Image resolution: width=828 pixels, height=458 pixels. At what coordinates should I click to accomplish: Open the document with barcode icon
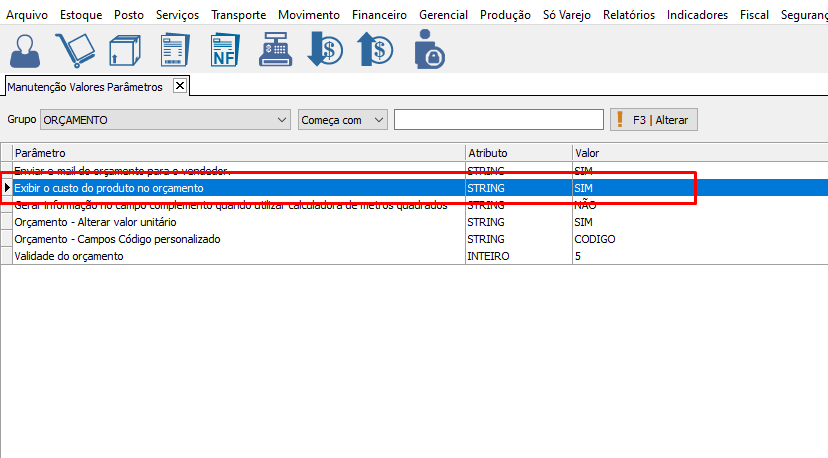(x=175, y=50)
